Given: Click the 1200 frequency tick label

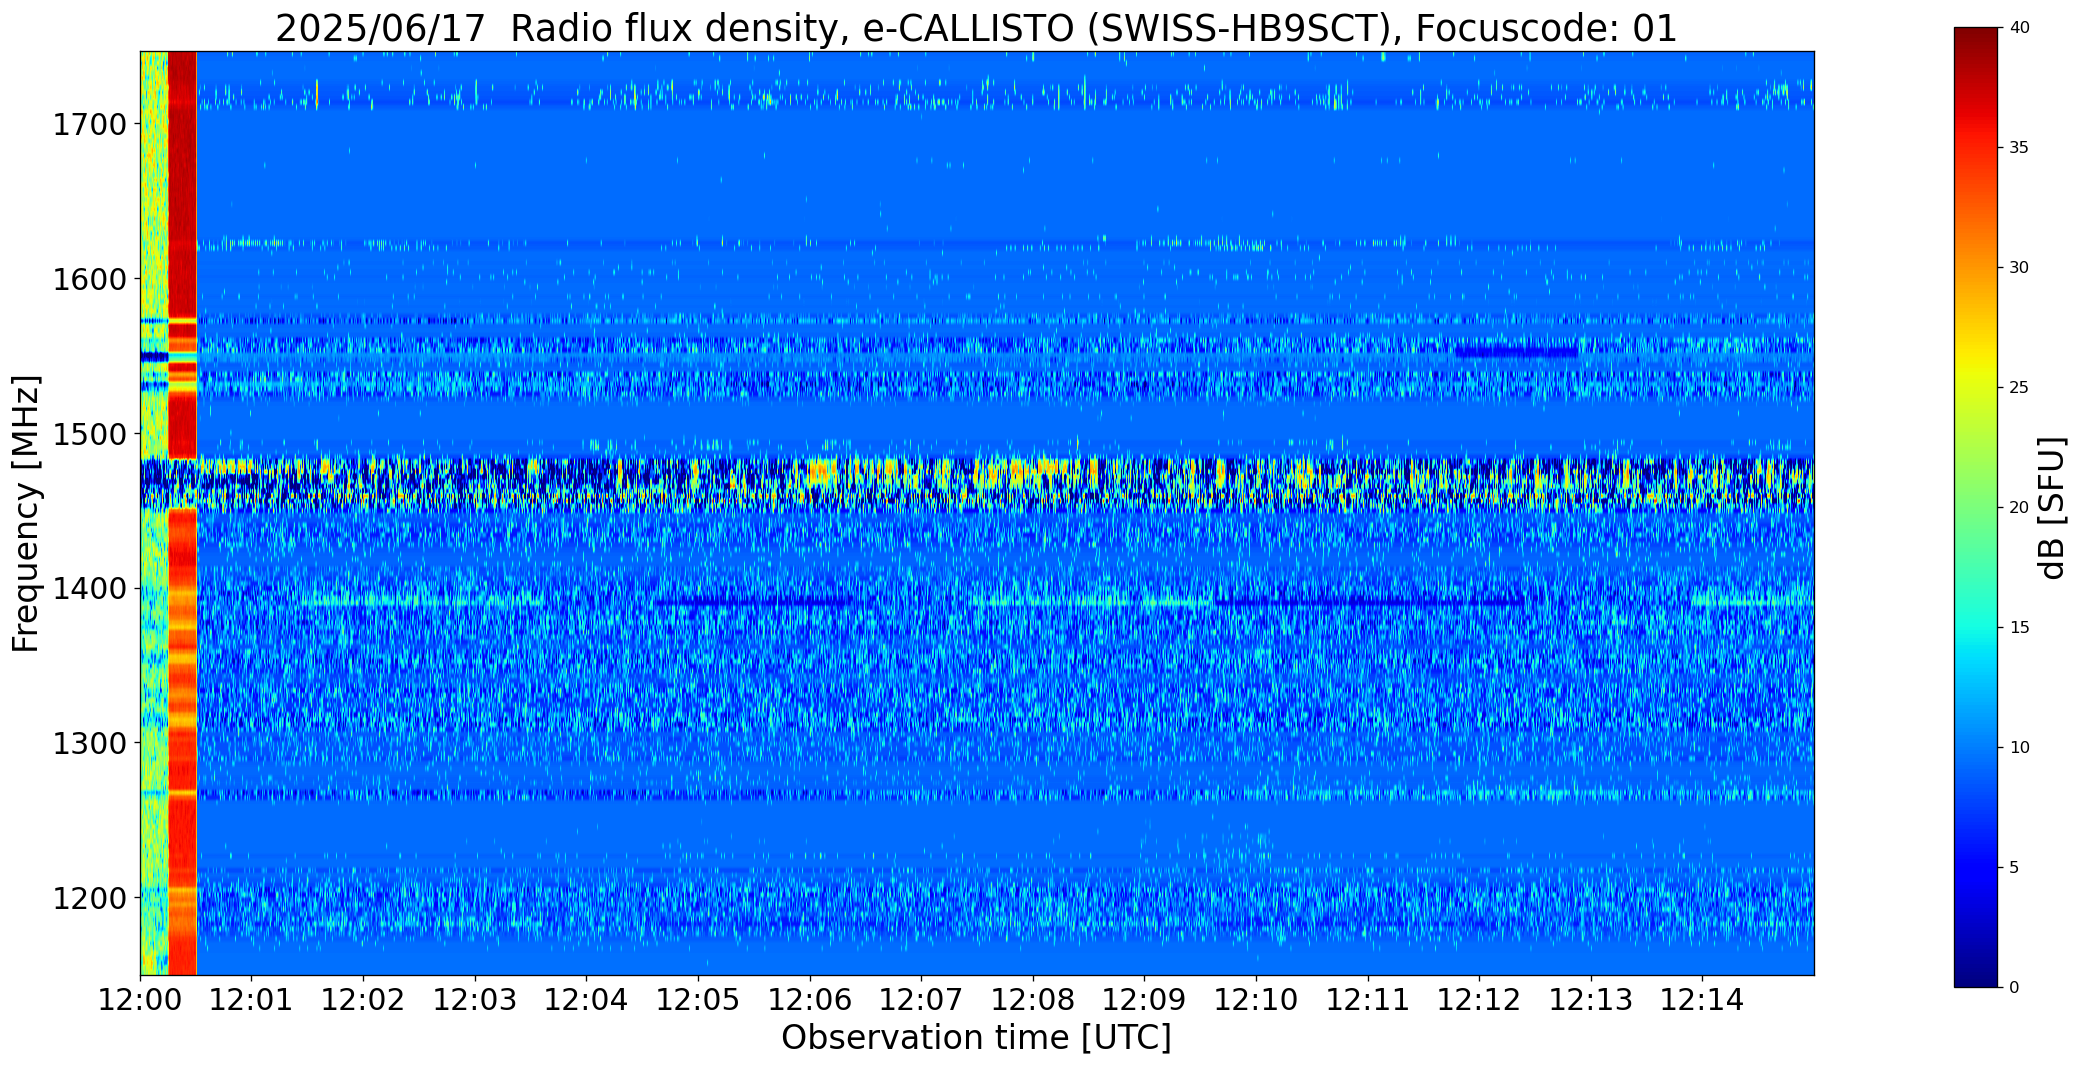Looking at the screenshot, I should [89, 898].
